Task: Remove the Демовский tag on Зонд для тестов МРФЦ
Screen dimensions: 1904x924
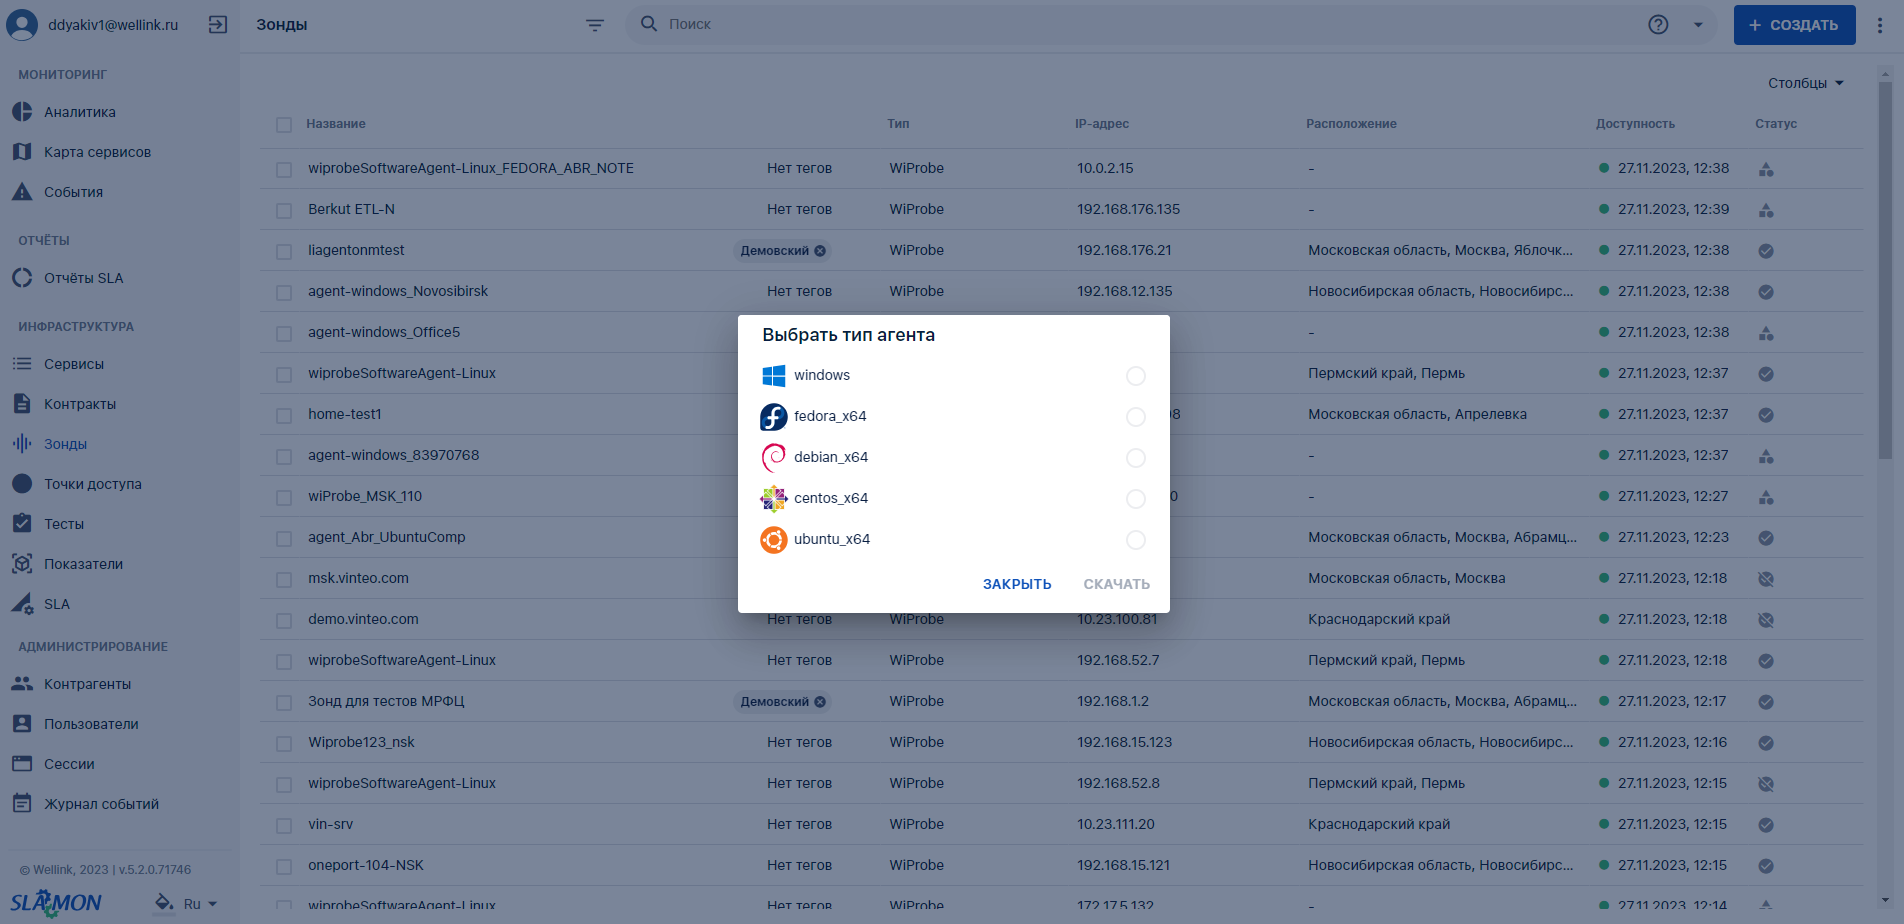Action: [x=820, y=702]
